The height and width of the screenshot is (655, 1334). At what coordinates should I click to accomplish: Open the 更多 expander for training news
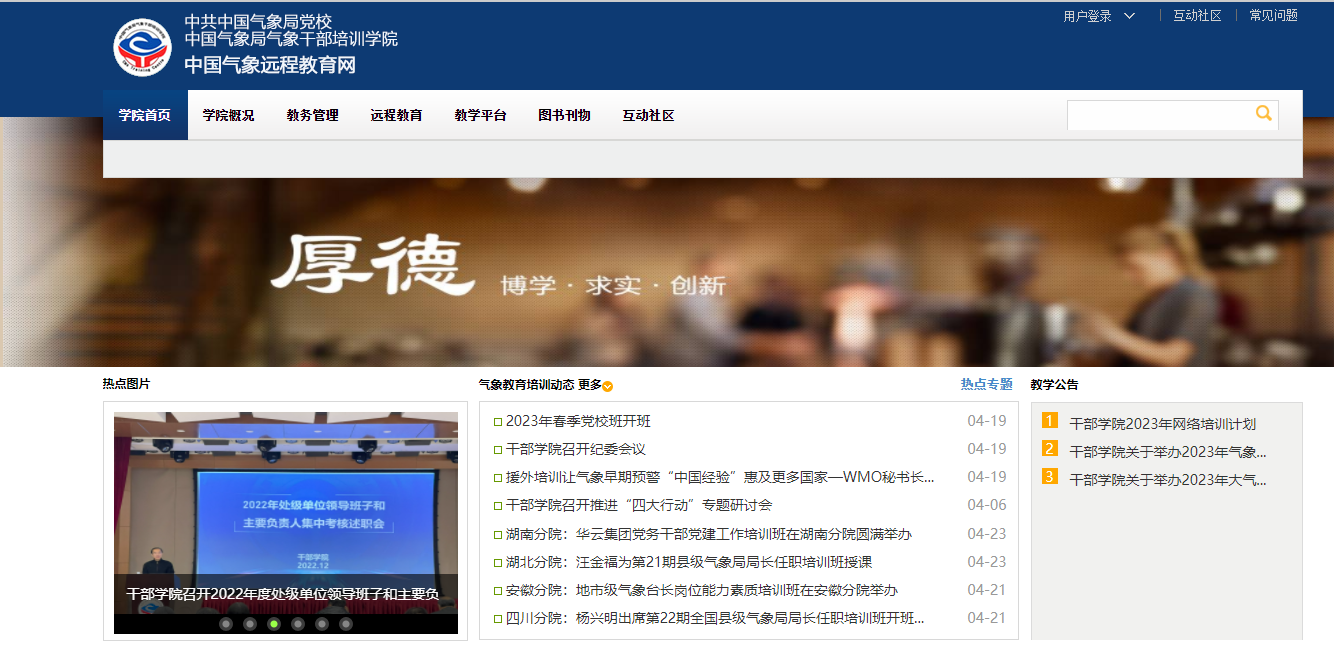point(597,383)
